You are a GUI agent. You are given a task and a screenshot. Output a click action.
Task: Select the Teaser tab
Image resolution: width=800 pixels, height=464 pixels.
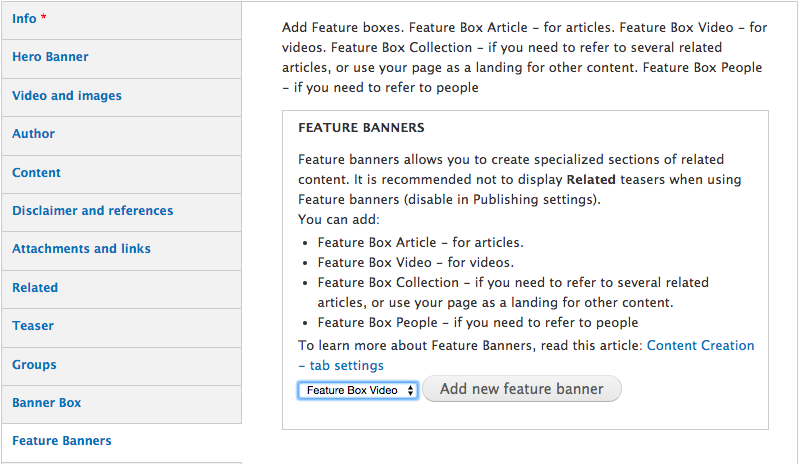pyautogui.click(x=33, y=326)
